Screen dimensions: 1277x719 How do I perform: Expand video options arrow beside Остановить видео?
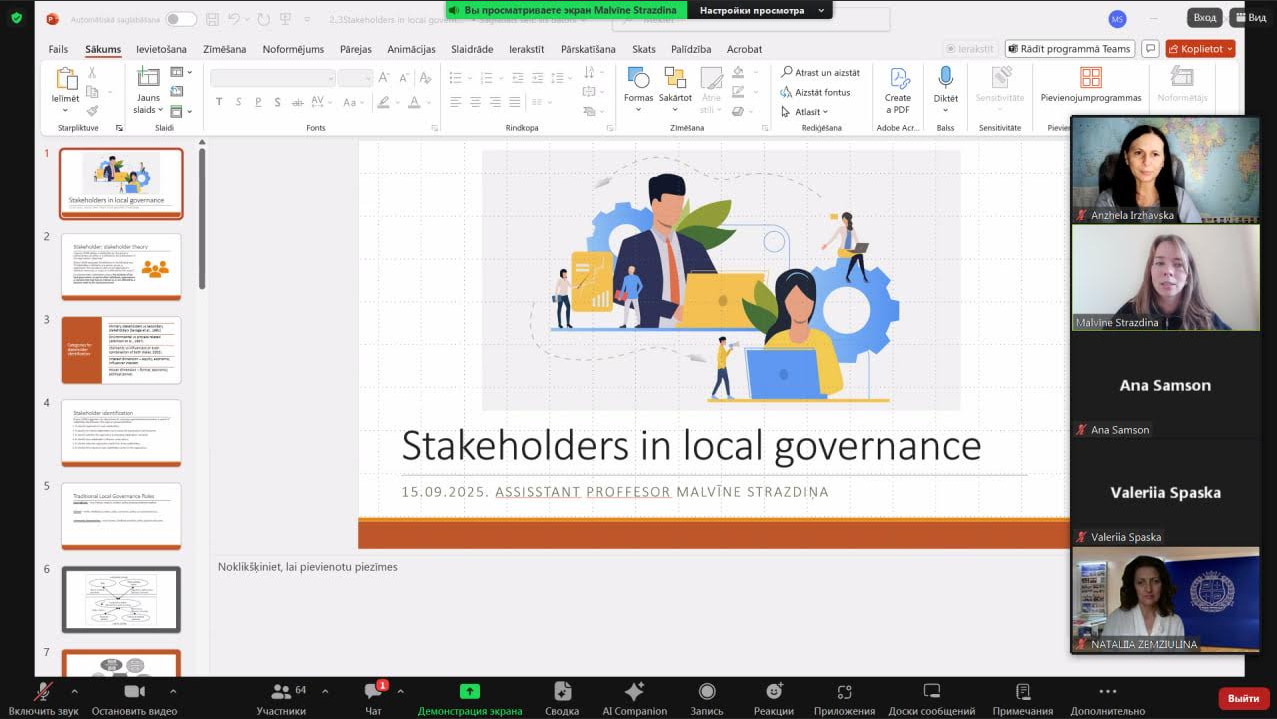click(x=172, y=691)
